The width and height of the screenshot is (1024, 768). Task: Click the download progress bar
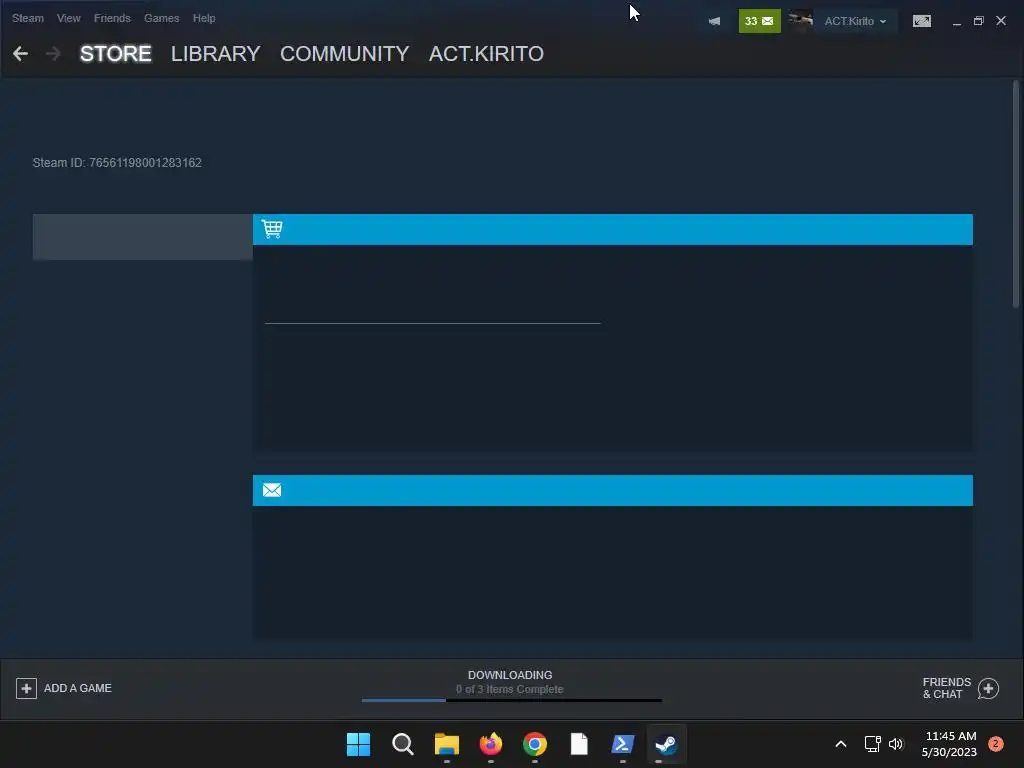pyautogui.click(x=511, y=700)
